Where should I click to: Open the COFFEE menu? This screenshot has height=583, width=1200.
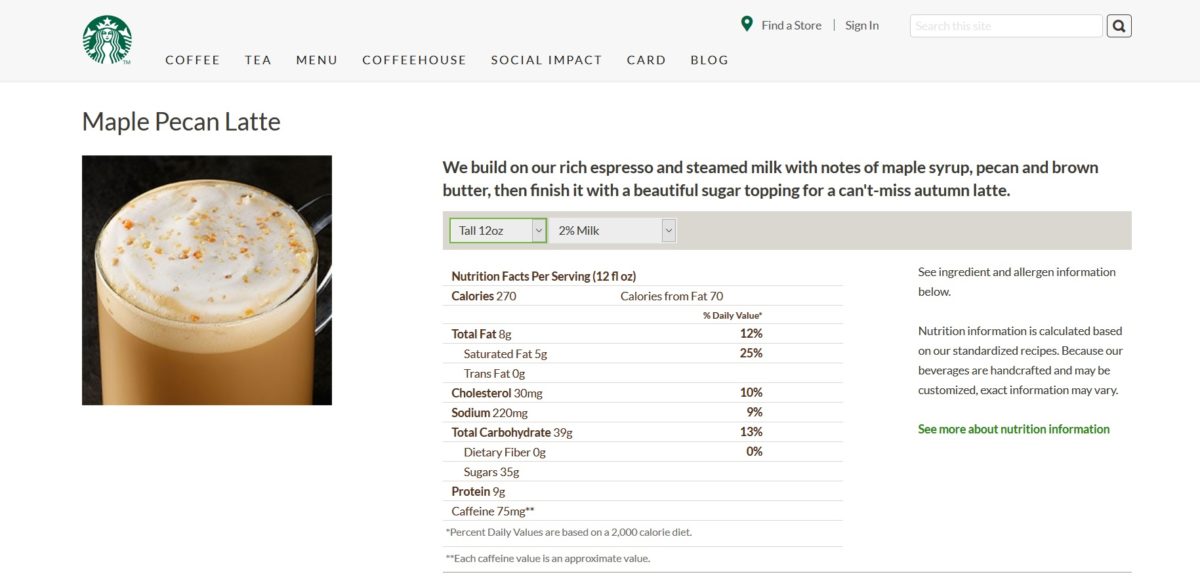coord(192,60)
